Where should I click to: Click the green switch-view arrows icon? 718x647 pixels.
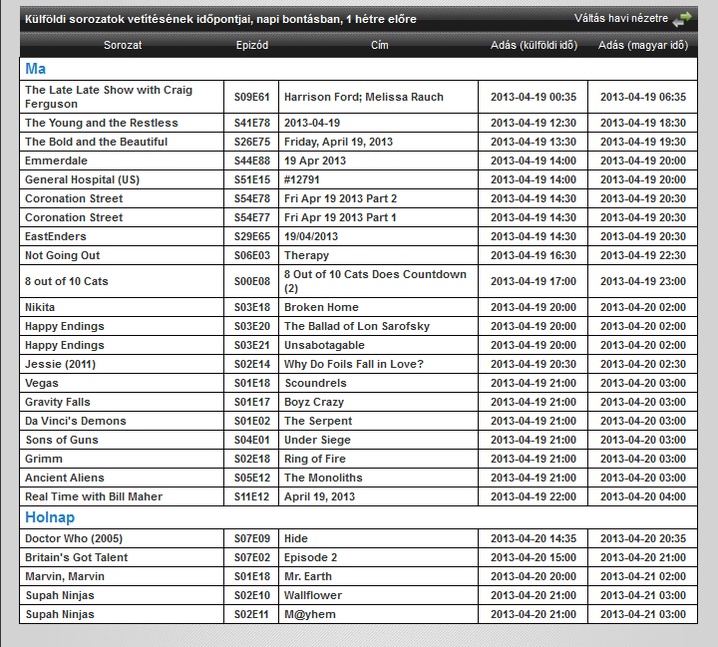(682, 19)
